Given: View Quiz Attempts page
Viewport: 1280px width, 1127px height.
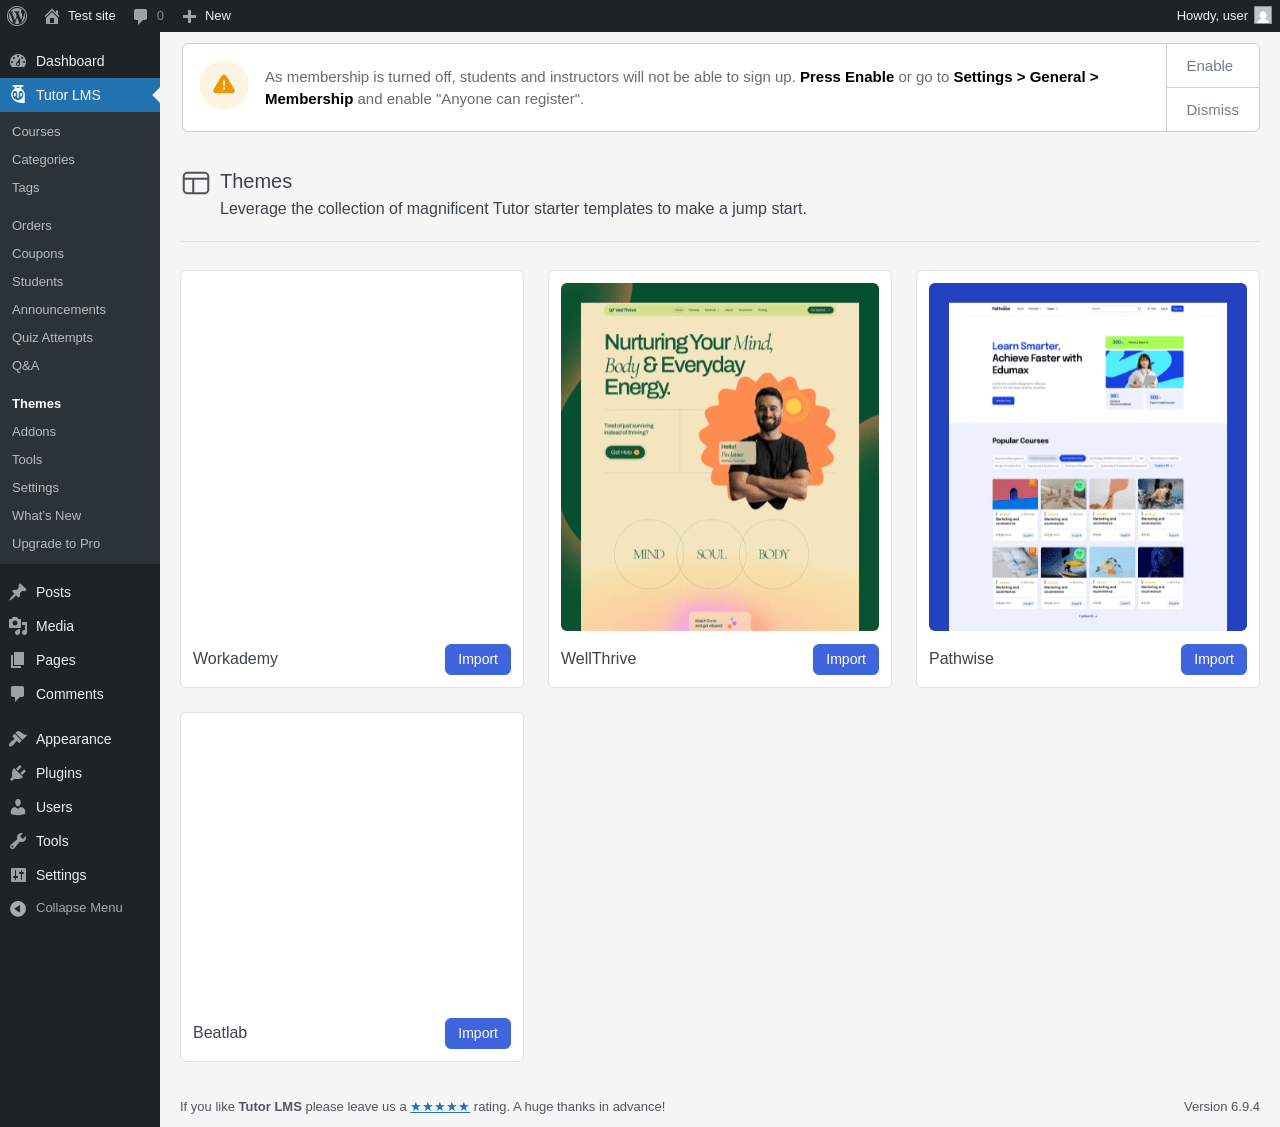Looking at the screenshot, I should click(52, 338).
